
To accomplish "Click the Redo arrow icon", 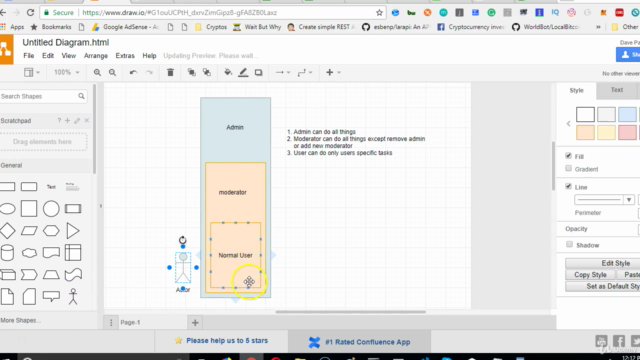I will point(149,73).
